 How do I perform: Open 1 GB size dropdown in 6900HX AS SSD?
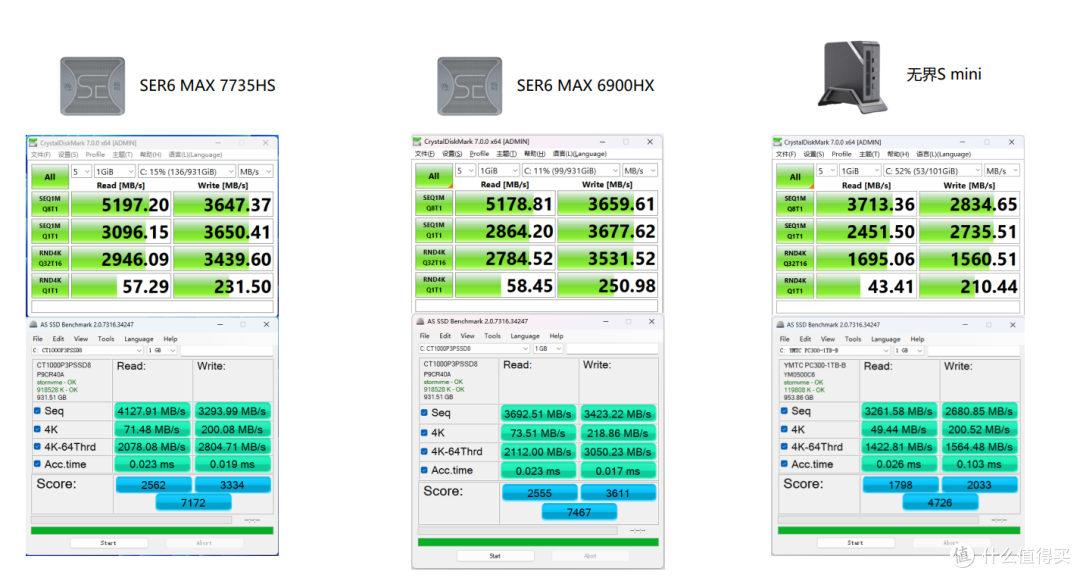[x=548, y=349]
